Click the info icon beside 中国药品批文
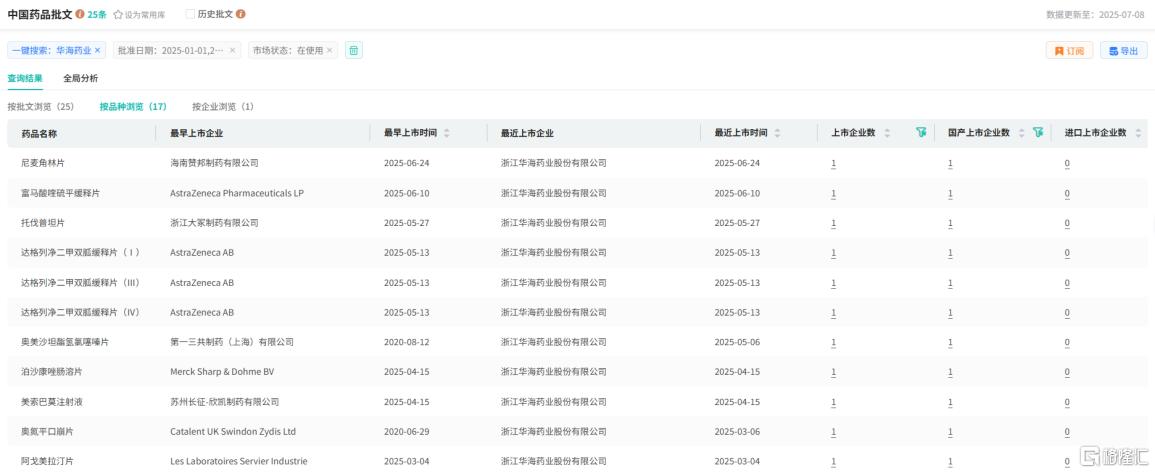The width and height of the screenshot is (1155, 473). pyautogui.click(x=80, y=14)
